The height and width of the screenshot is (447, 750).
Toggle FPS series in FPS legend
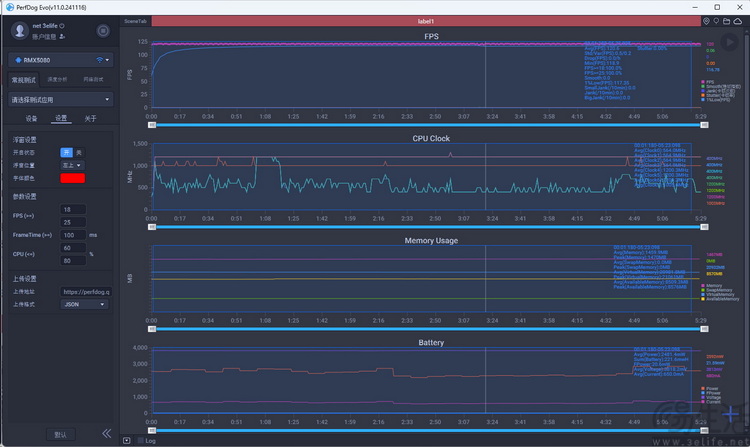(x=708, y=82)
